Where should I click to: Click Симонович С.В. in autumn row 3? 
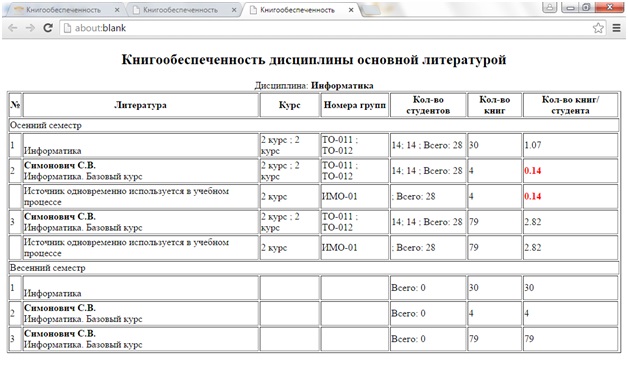point(60,217)
